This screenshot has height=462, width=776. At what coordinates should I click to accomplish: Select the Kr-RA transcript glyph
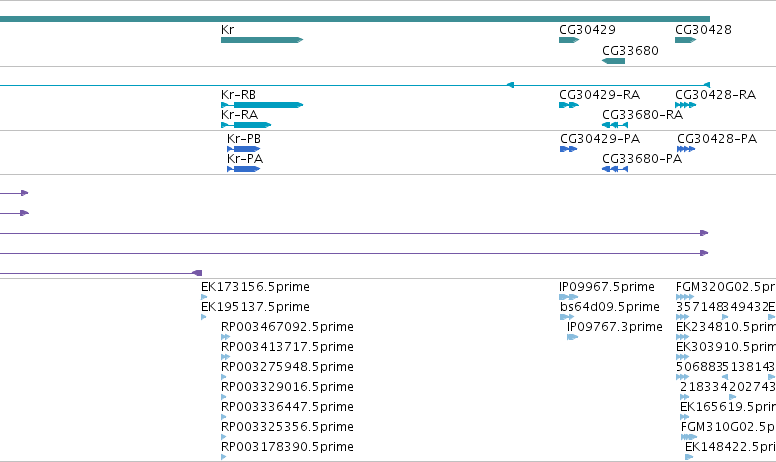pos(246,125)
